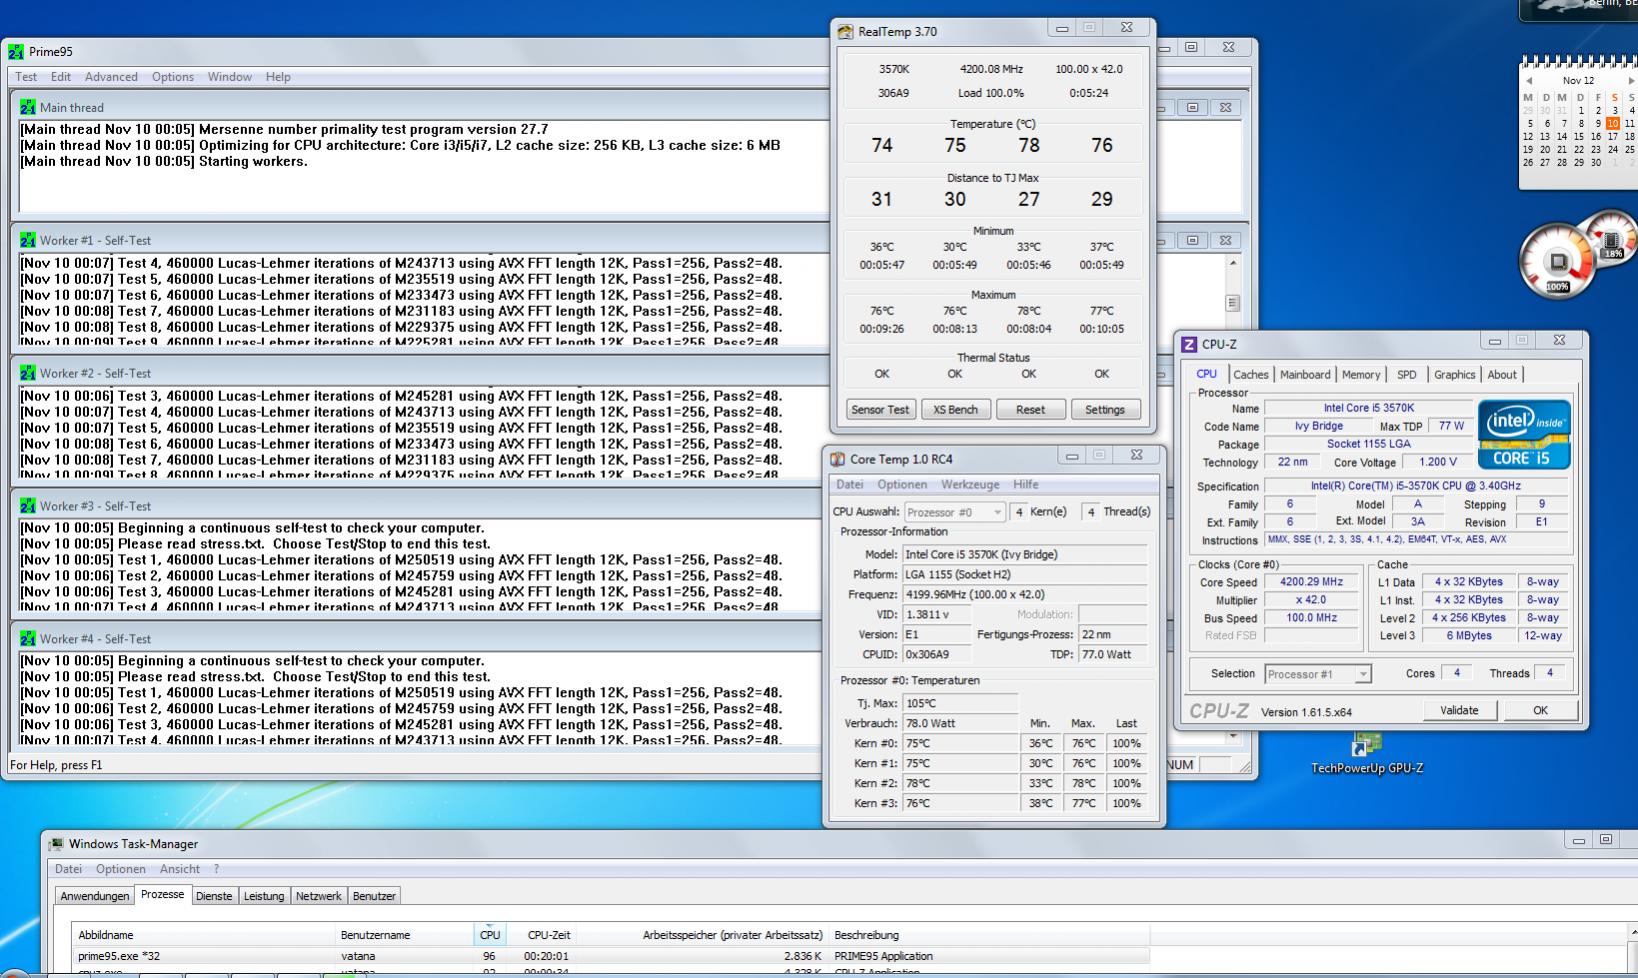This screenshot has height=978, width=1638.
Task: Open the Prime95 Options menu
Action: click(x=173, y=77)
